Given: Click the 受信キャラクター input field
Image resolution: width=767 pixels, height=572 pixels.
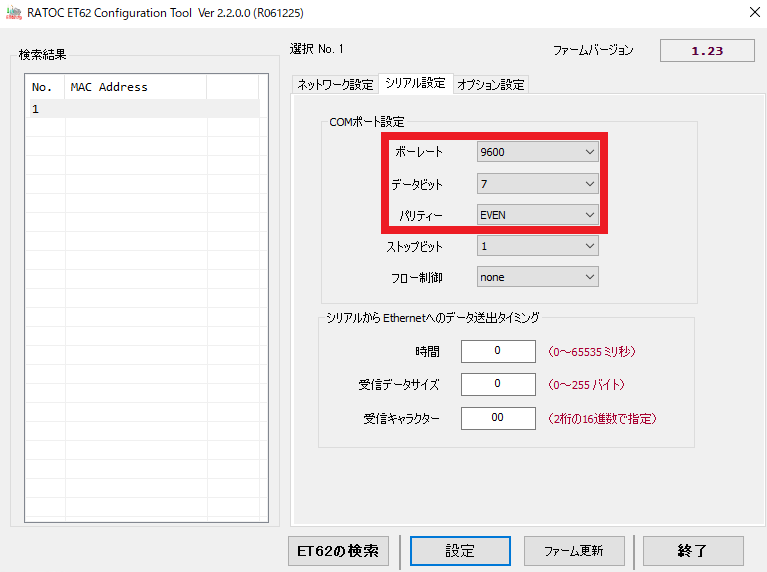Looking at the screenshot, I should tap(498, 418).
